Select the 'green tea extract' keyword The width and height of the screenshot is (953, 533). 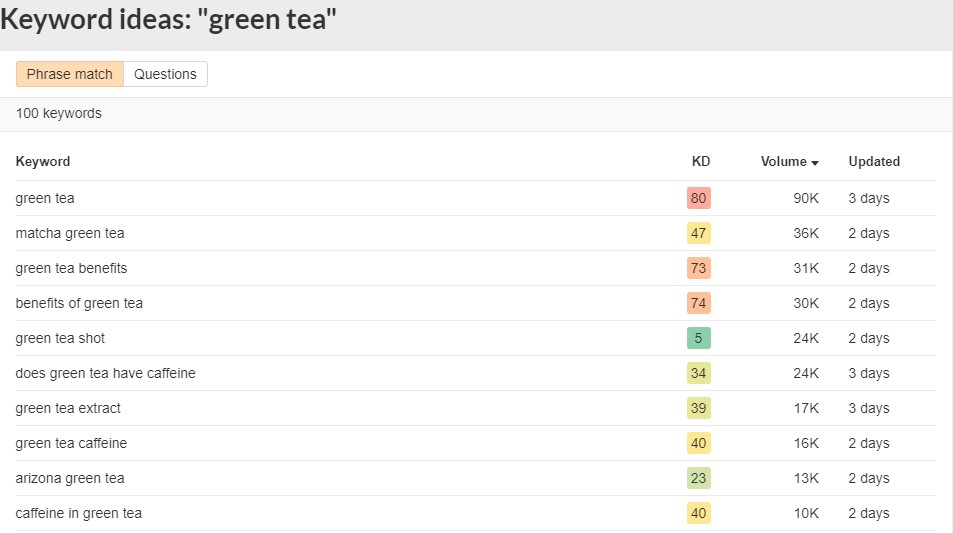(68, 408)
